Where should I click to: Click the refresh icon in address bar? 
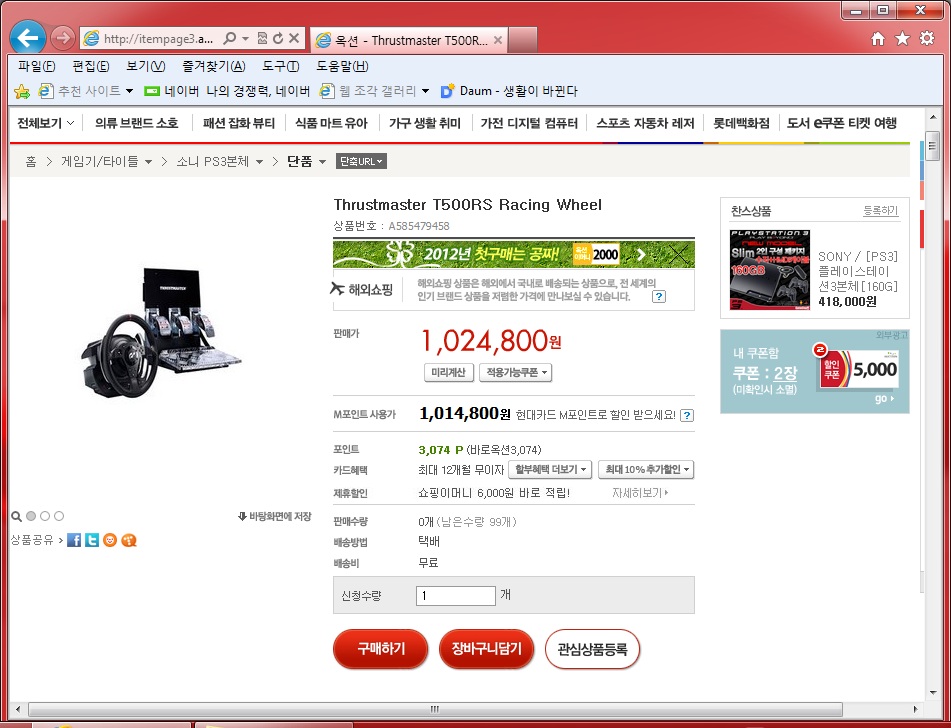278,38
